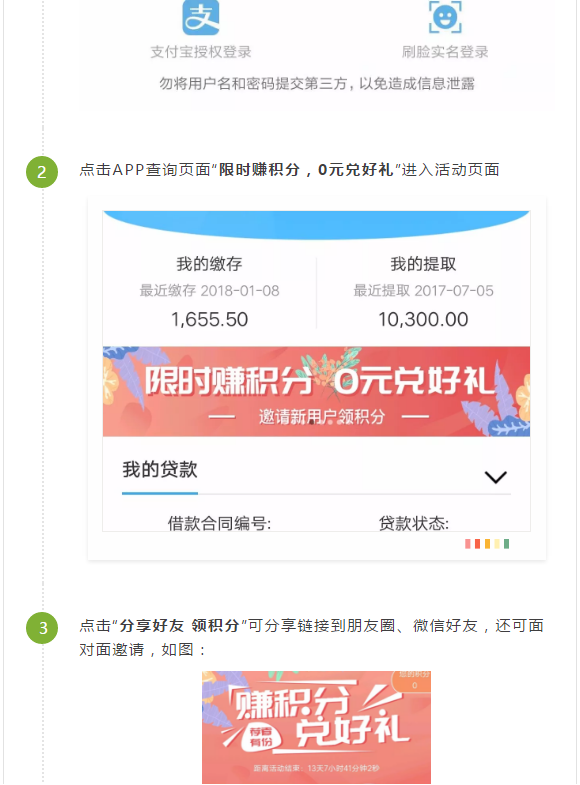Tap the face-scan real-name login icon

[x=445, y=17]
